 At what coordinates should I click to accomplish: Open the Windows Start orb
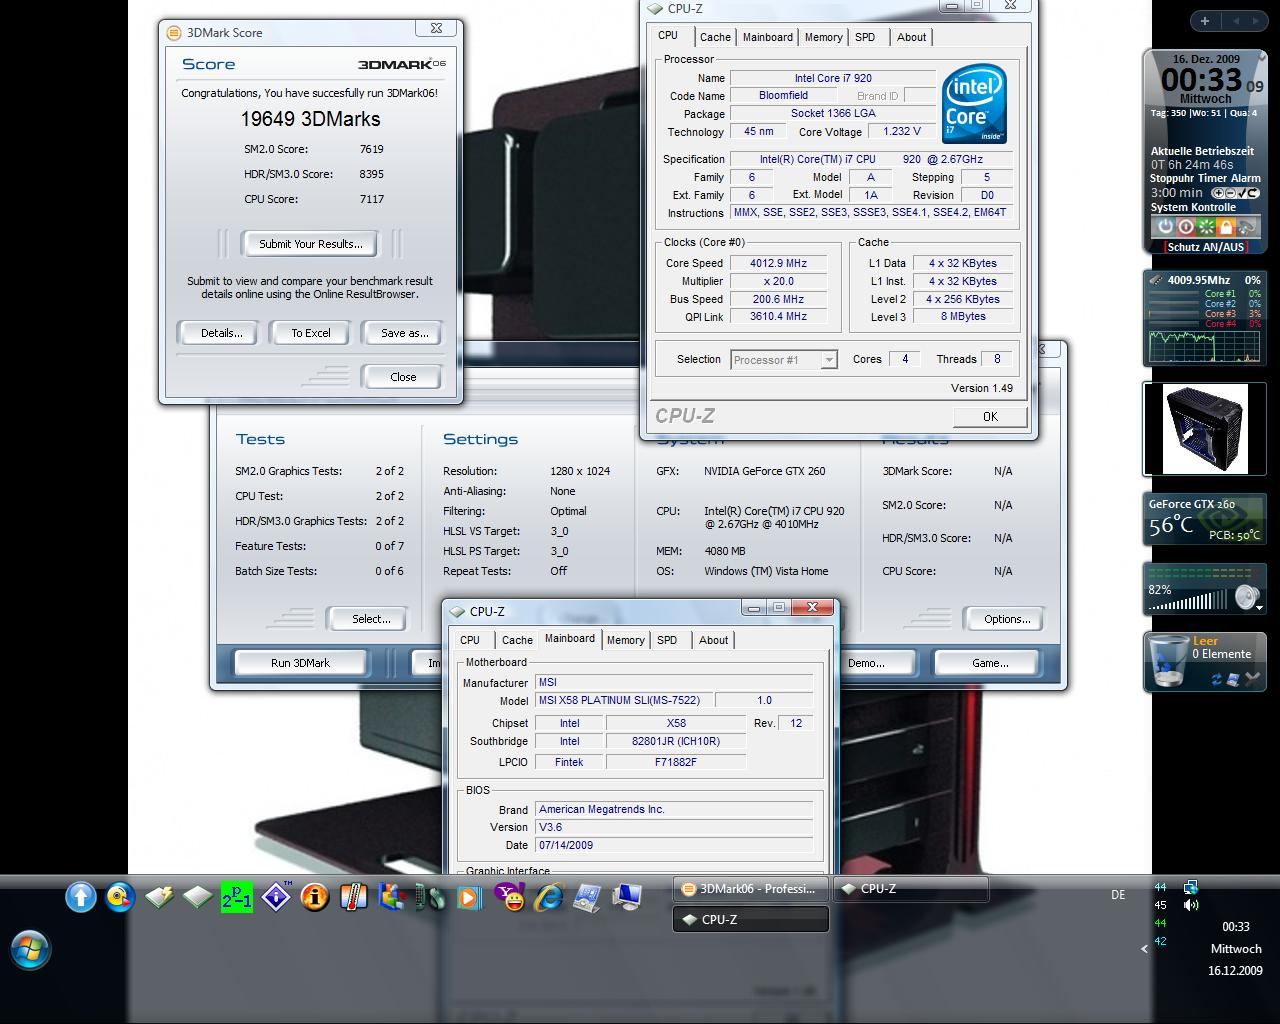pos(29,949)
